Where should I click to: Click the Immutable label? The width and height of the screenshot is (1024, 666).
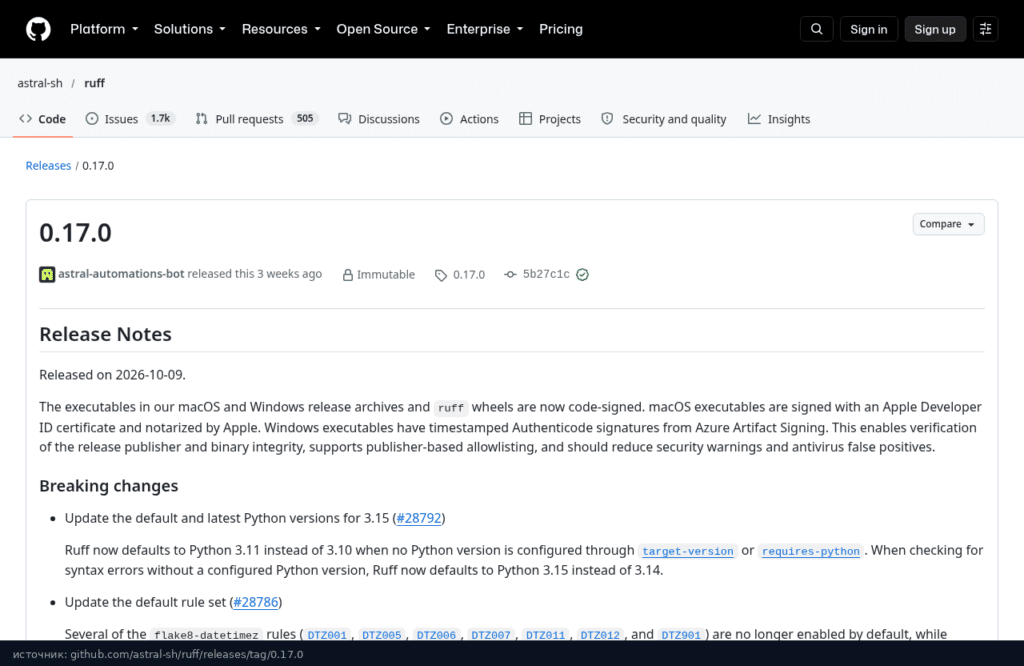[385, 275]
